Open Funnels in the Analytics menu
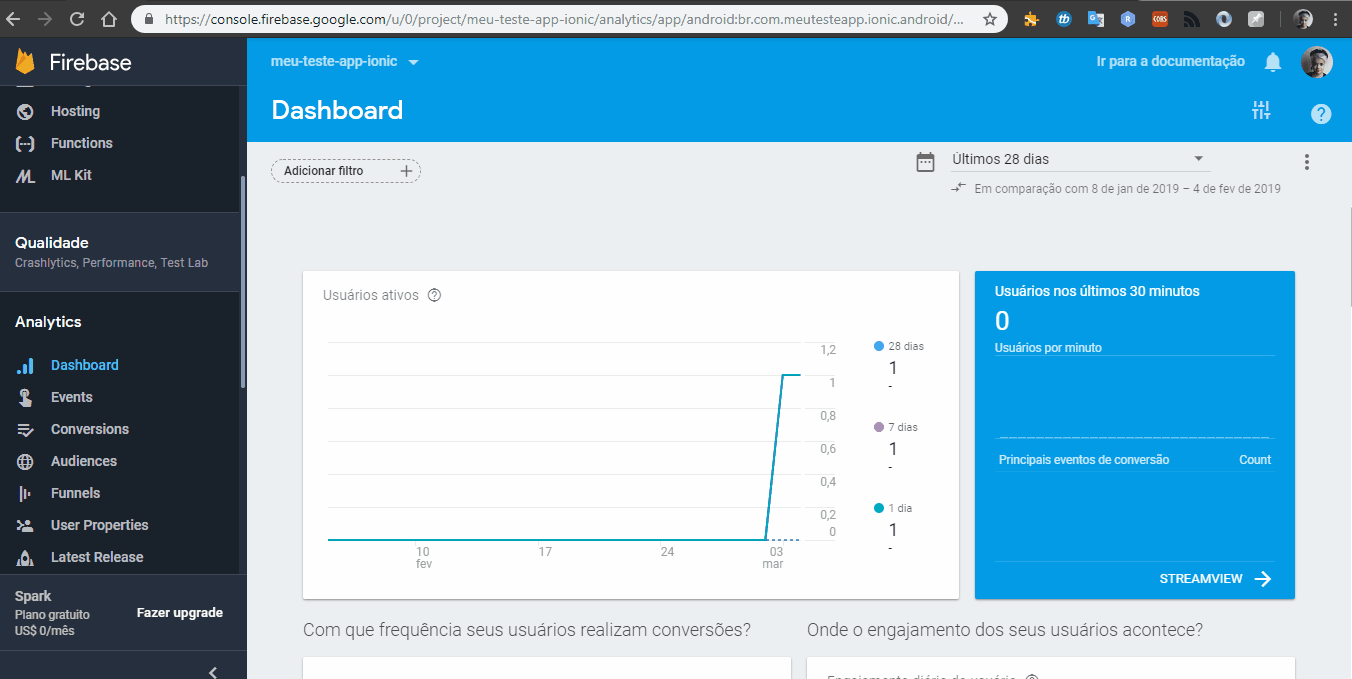This screenshot has height=679, width=1352. pos(76,493)
